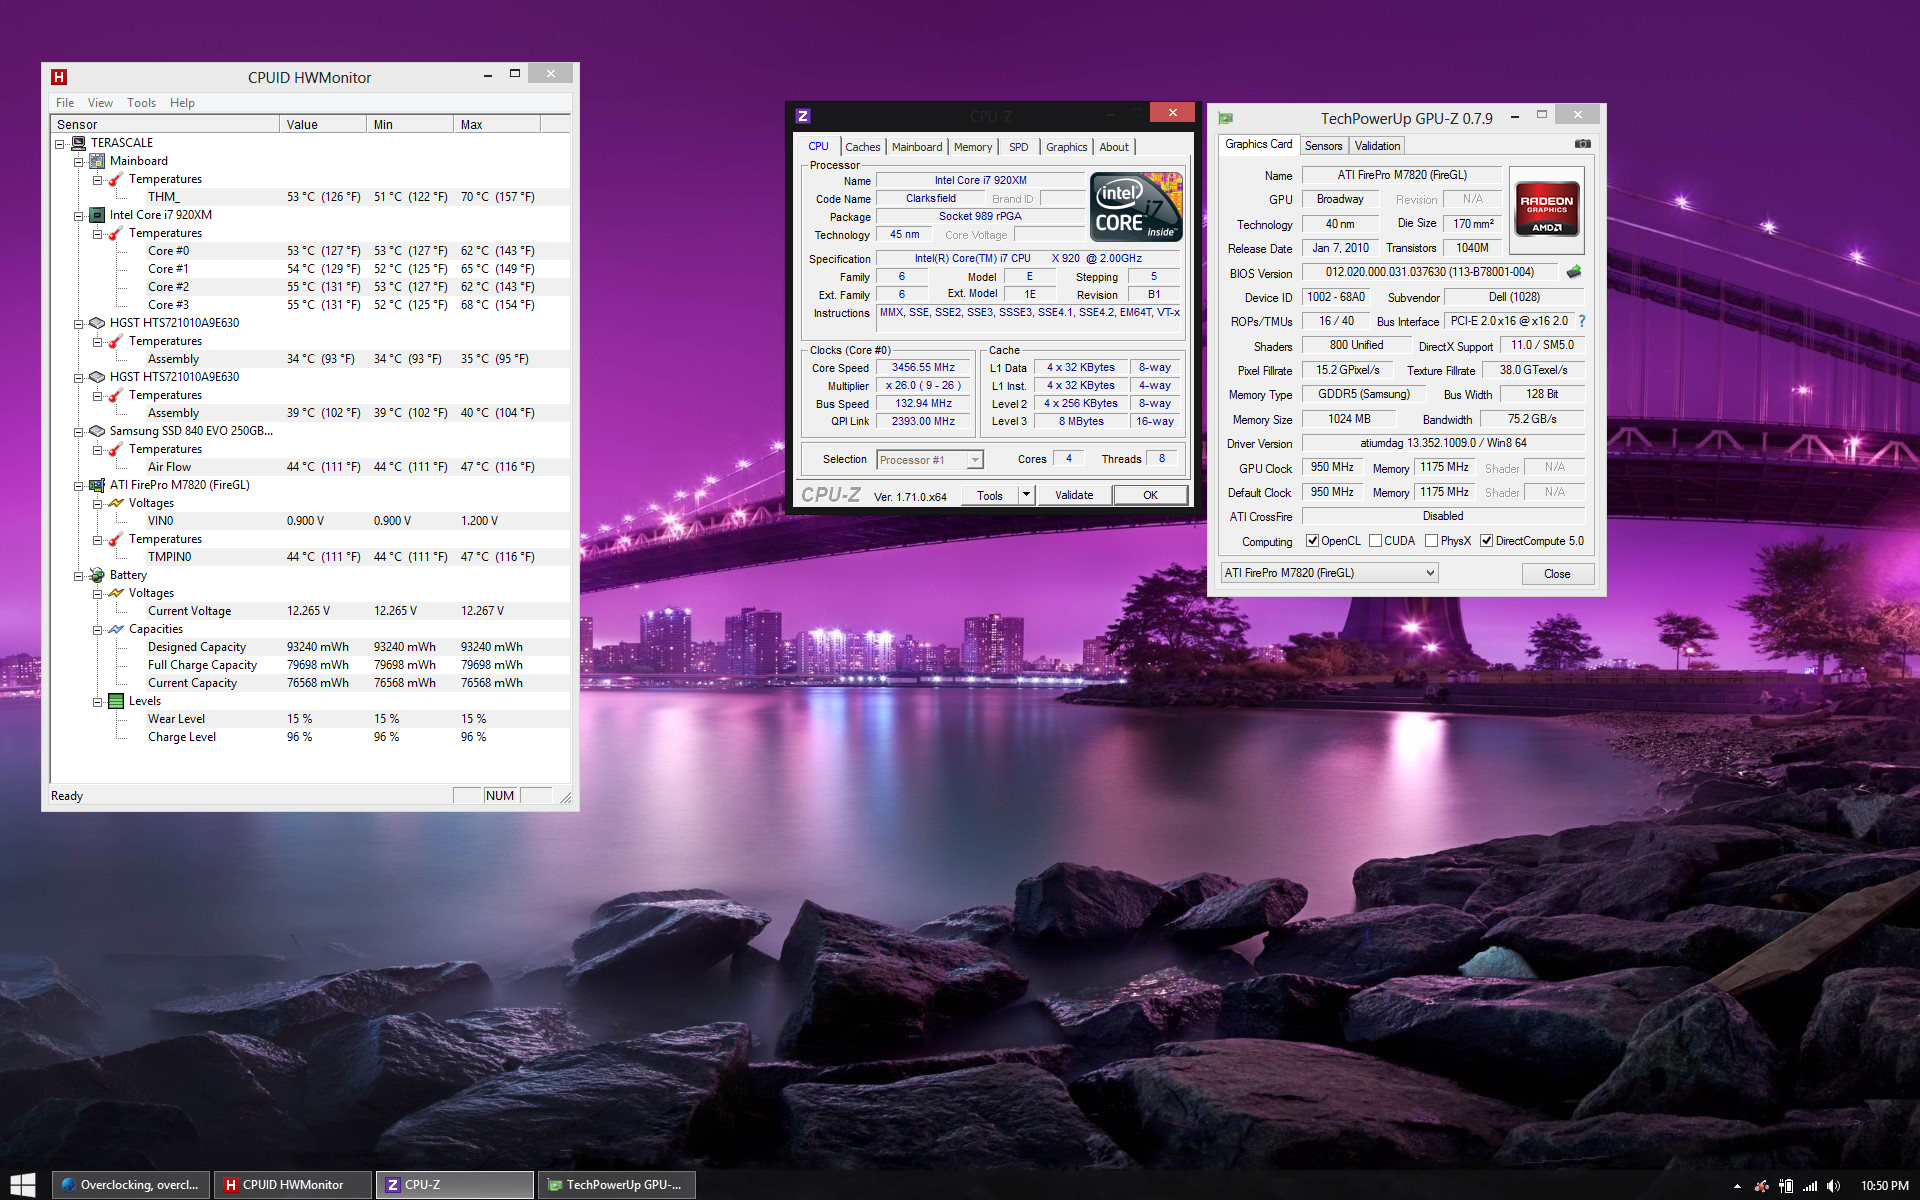The height and width of the screenshot is (1200, 1920).
Task: Click the GPU-Z card Name field
Action: point(1401,175)
